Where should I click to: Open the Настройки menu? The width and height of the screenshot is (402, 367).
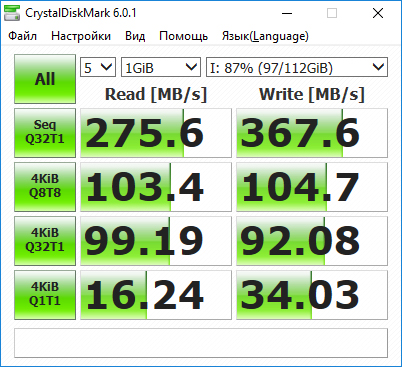point(81,36)
